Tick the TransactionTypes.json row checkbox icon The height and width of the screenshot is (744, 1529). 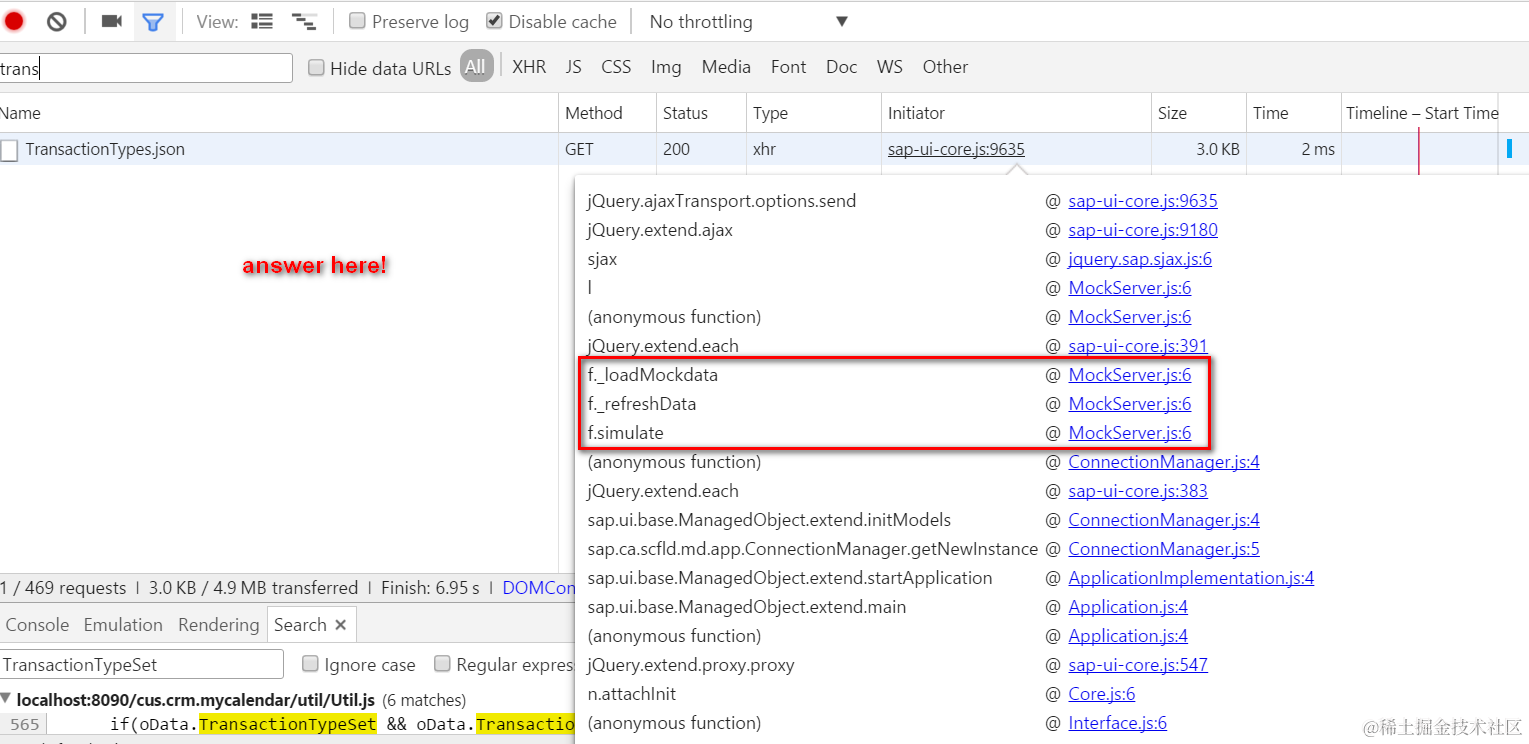pyautogui.click(x=10, y=150)
